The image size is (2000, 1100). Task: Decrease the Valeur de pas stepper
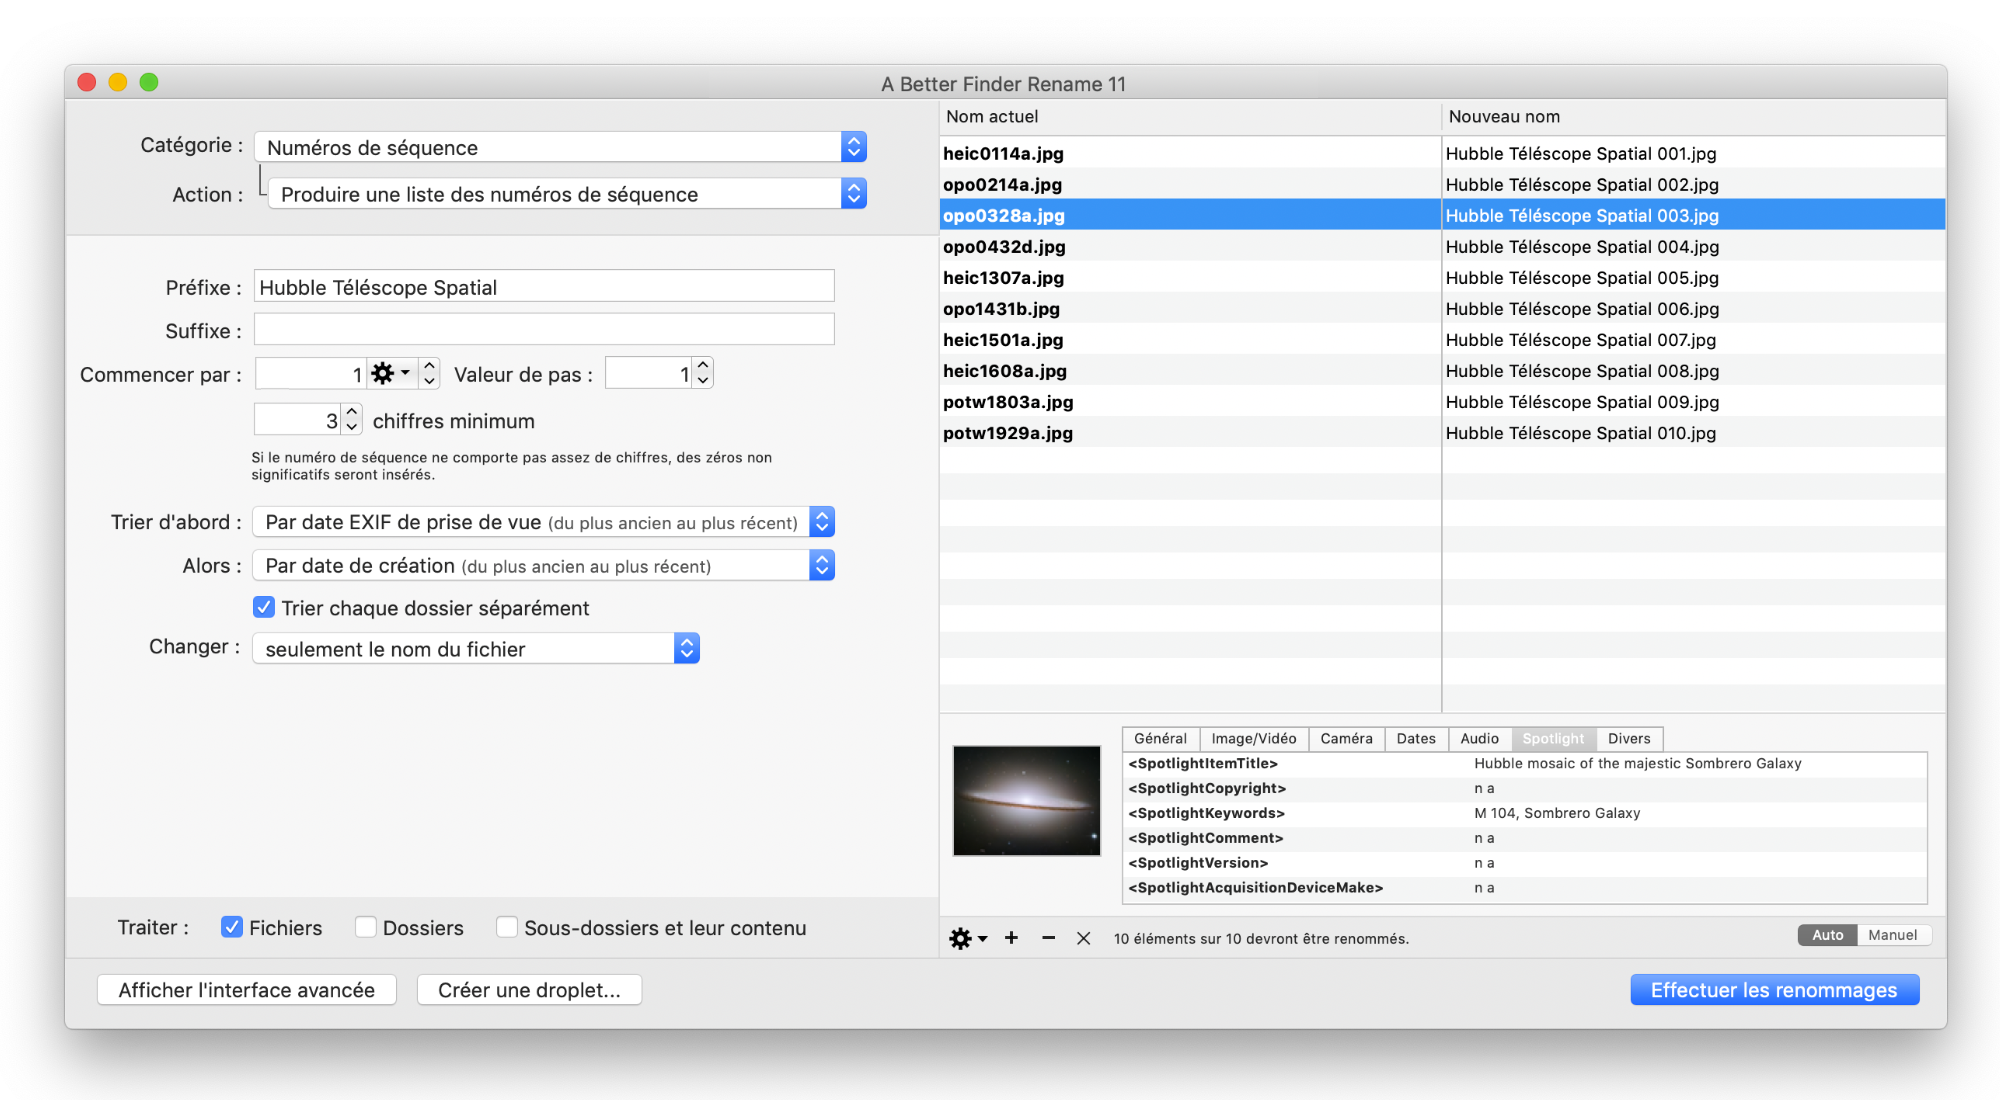(x=703, y=381)
